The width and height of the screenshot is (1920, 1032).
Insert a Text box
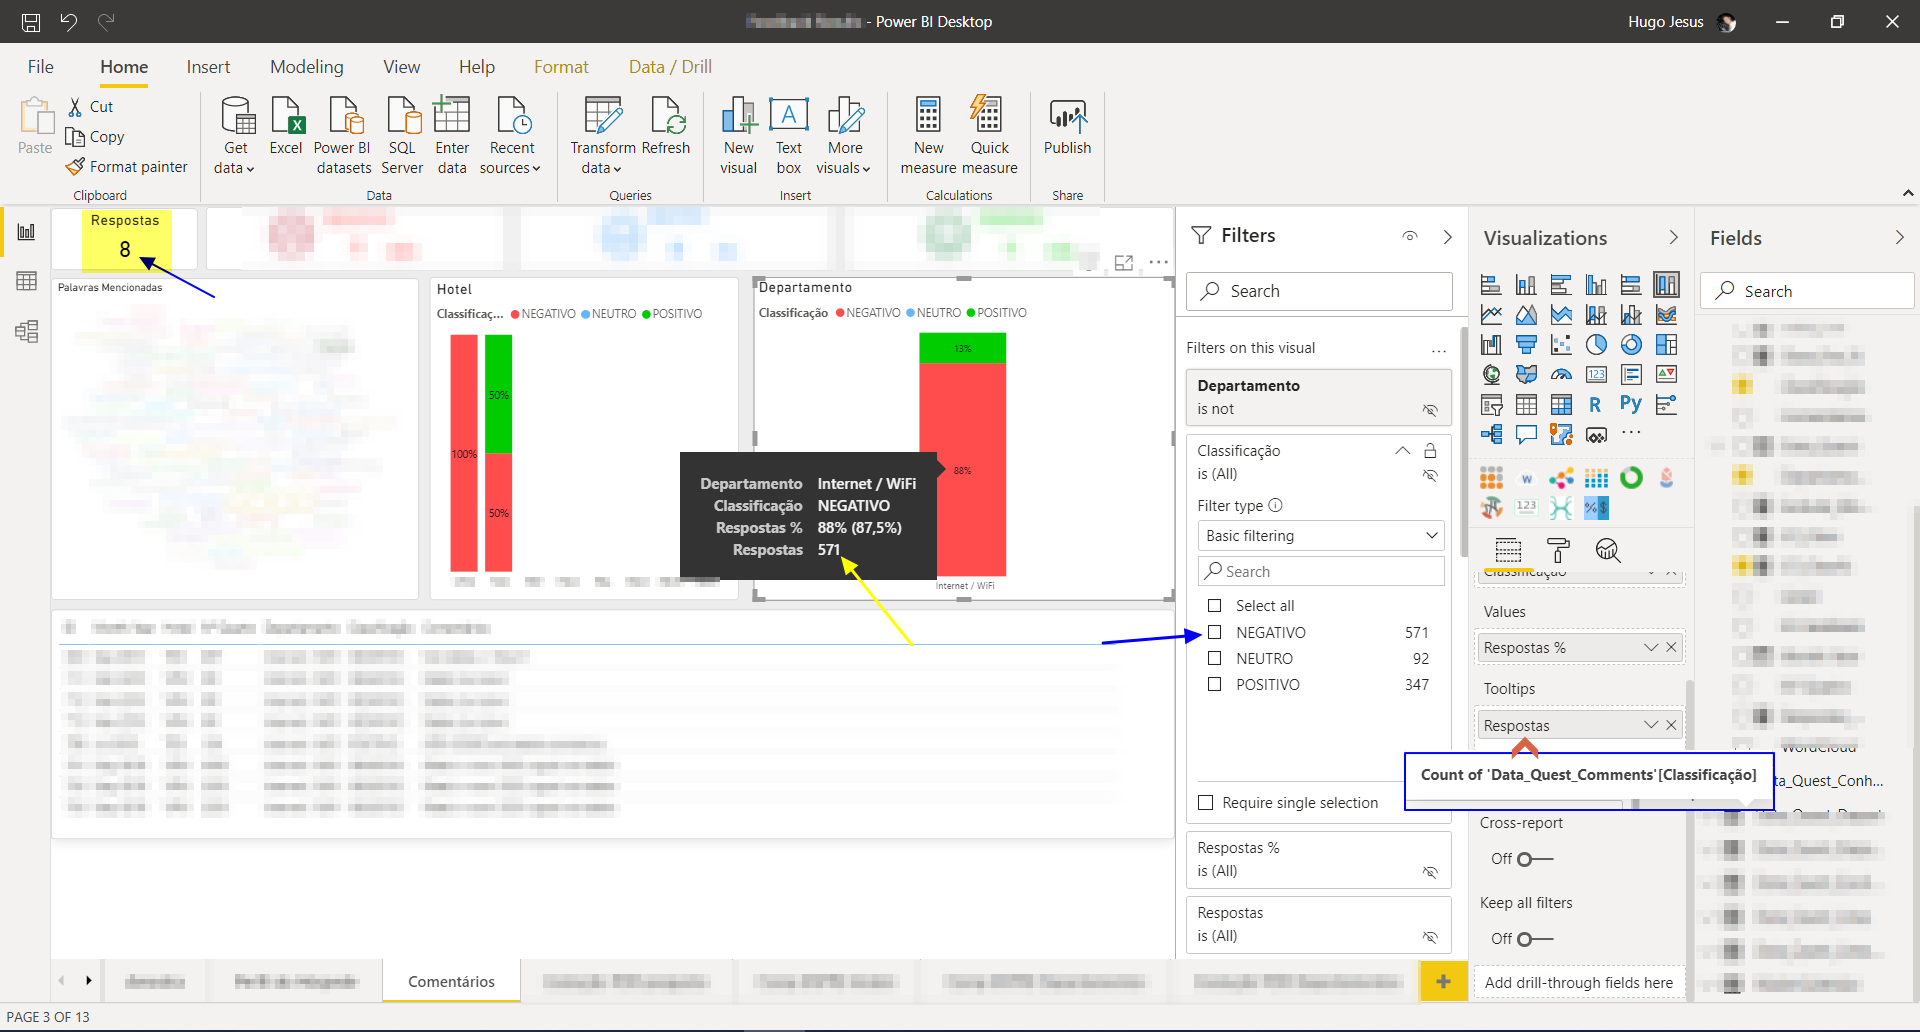789,137
